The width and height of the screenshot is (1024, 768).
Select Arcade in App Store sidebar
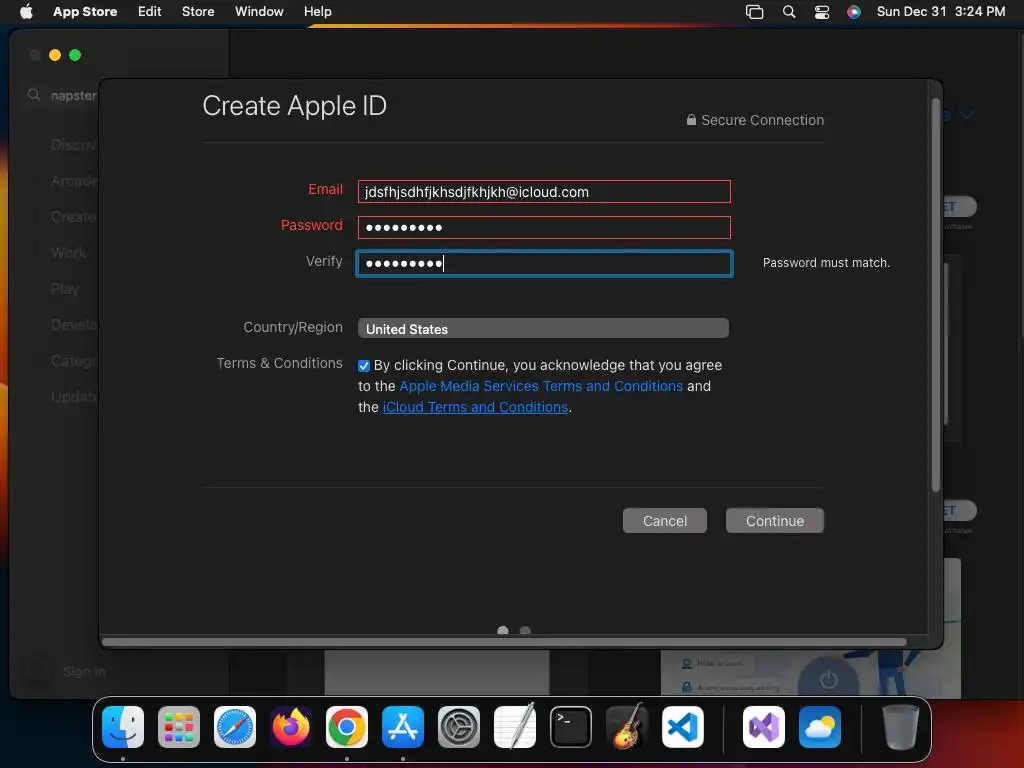pyautogui.click(x=73, y=181)
